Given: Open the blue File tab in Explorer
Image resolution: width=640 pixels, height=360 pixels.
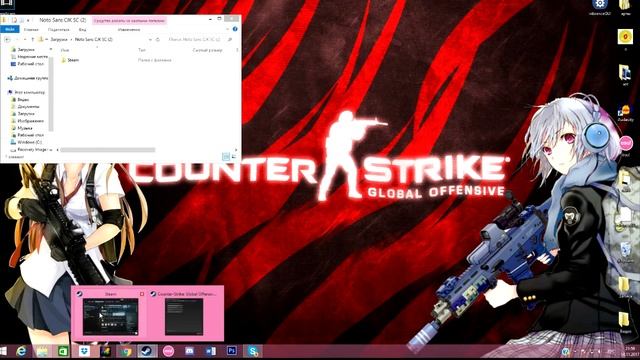Looking at the screenshot, I should pos(10,29).
